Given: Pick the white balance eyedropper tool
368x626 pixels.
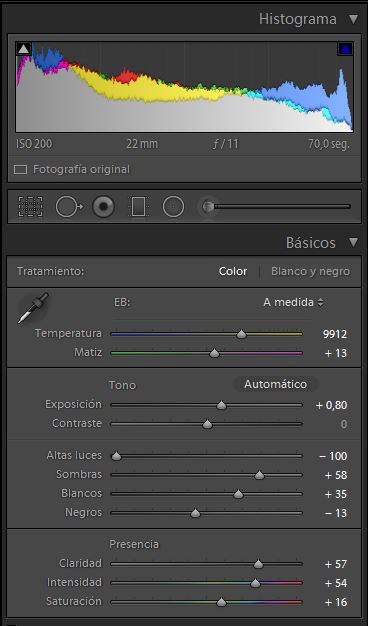Looking at the screenshot, I should pos(33,308).
